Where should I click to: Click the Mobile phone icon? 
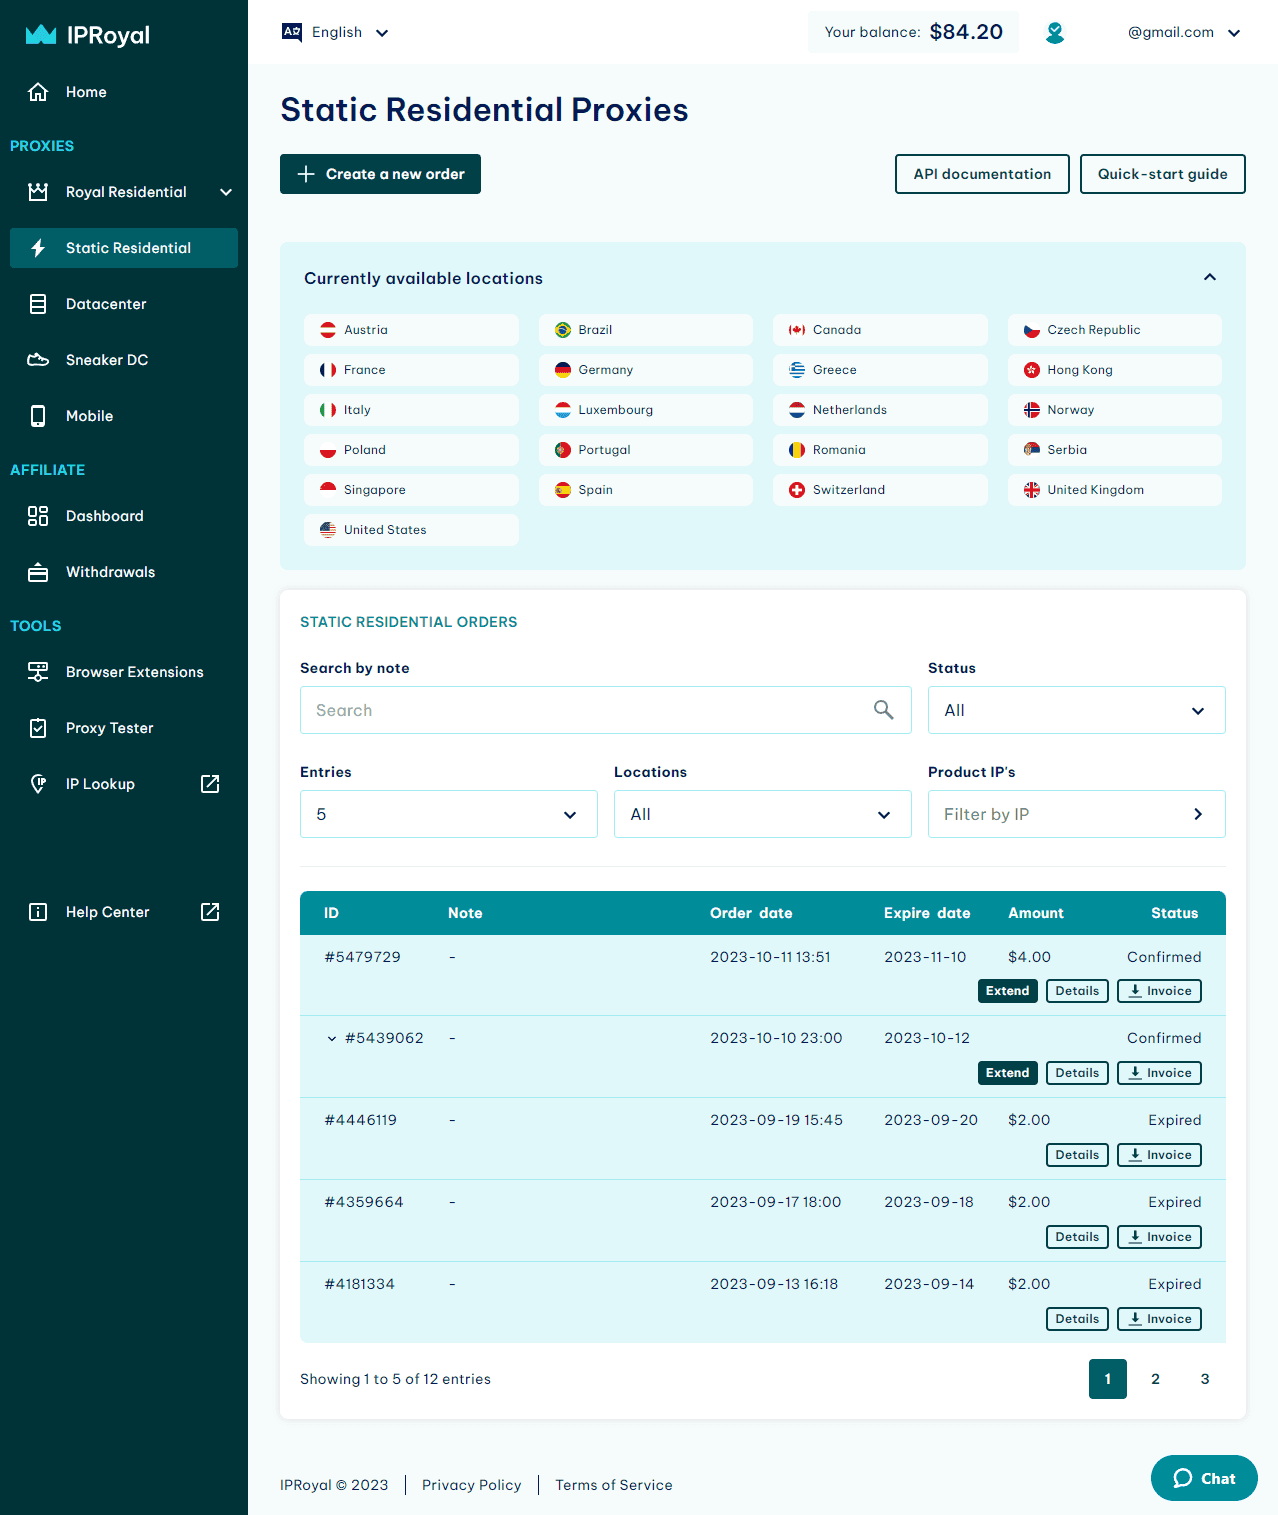click(x=38, y=416)
